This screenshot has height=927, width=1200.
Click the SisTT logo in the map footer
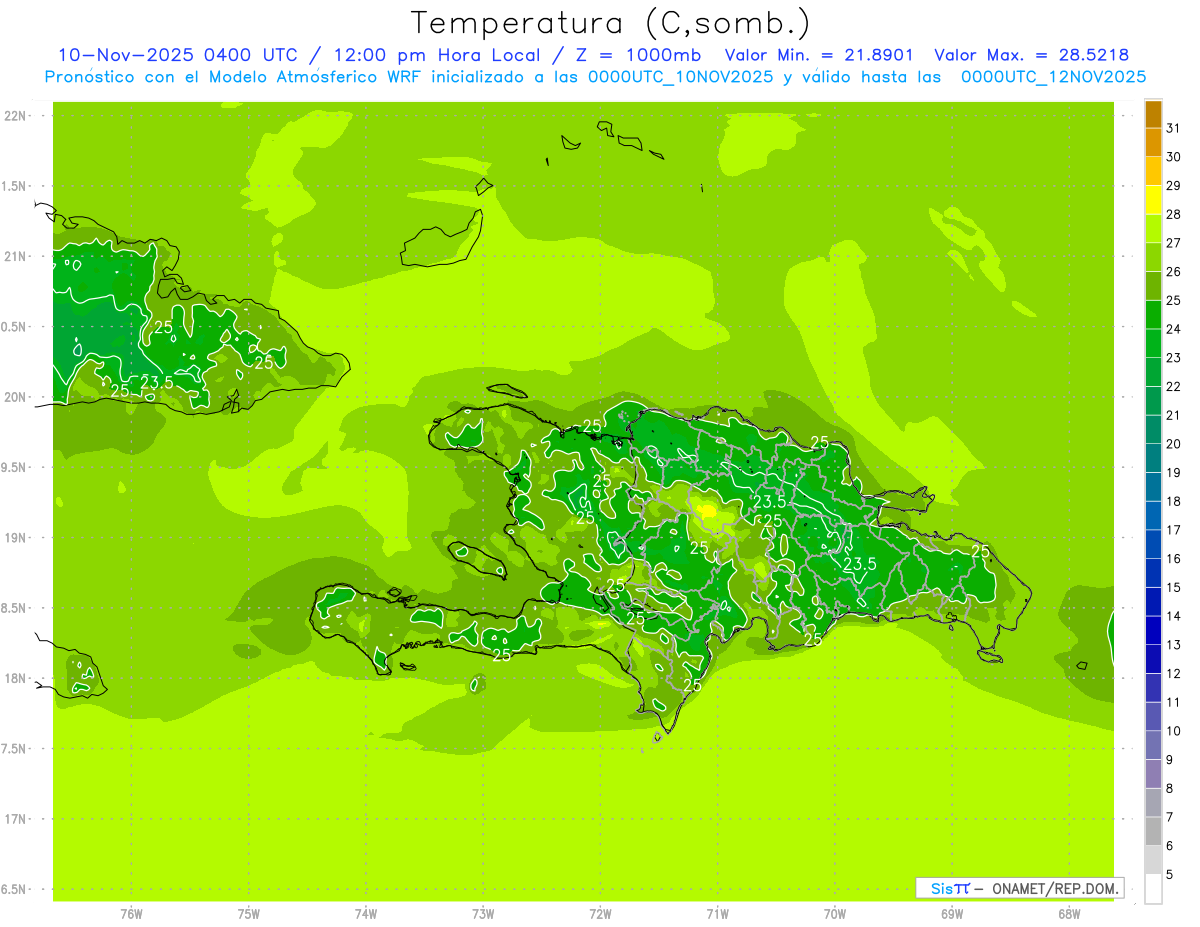coord(950,888)
